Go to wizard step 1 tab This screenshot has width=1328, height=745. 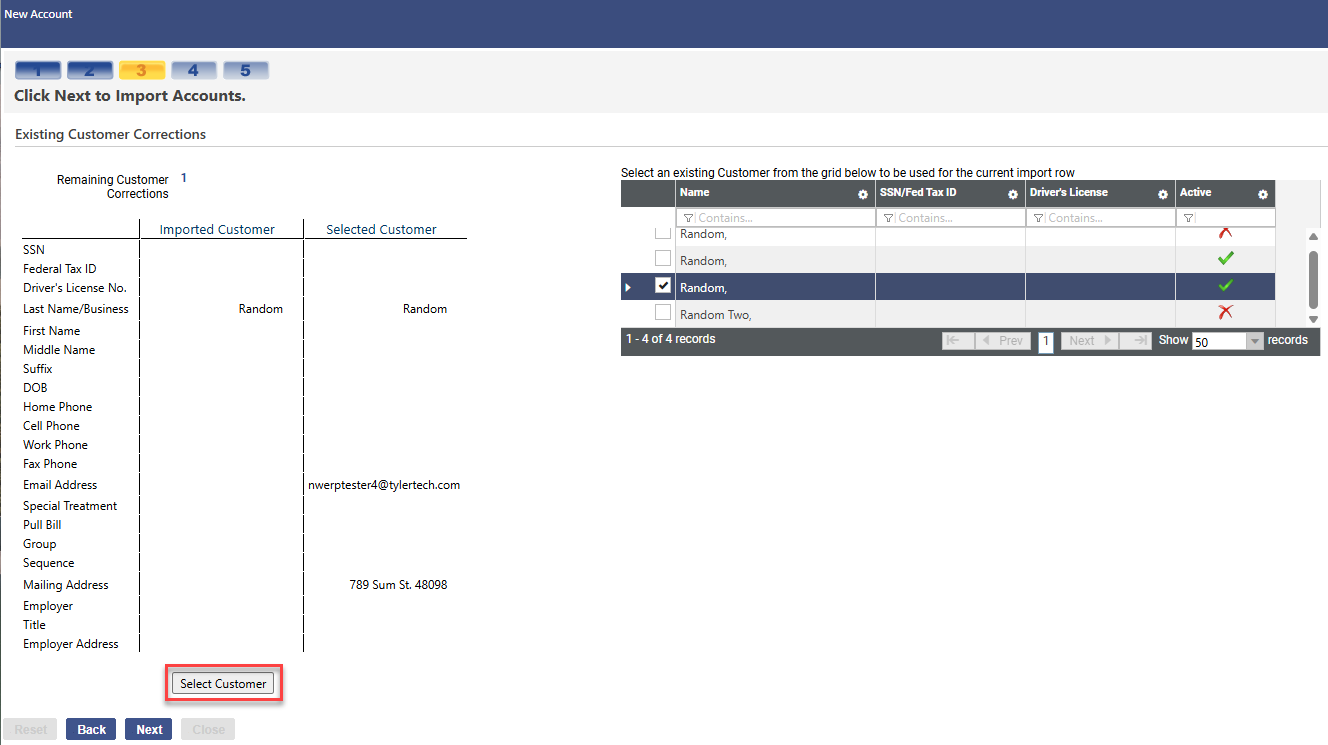click(38, 71)
